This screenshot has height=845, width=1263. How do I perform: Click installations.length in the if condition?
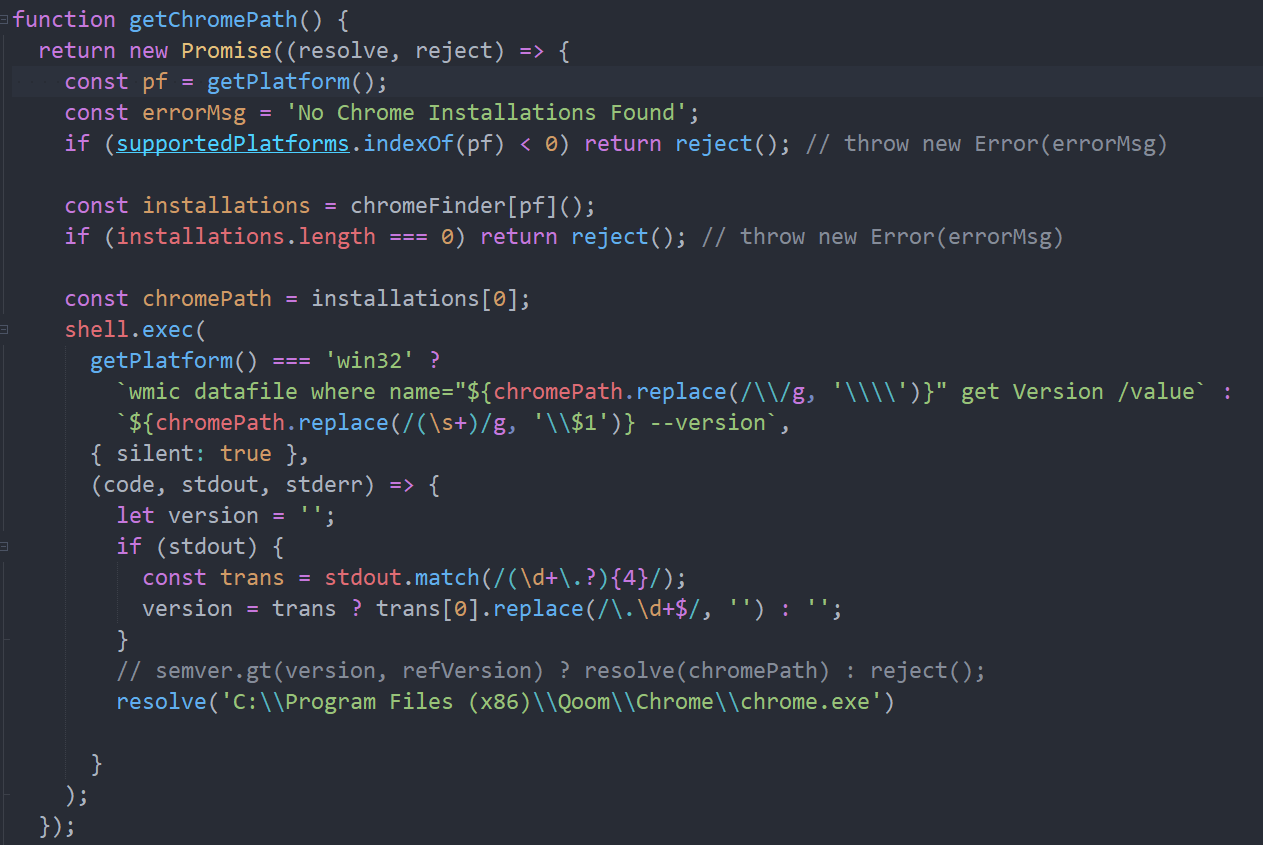click(x=245, y=236)
